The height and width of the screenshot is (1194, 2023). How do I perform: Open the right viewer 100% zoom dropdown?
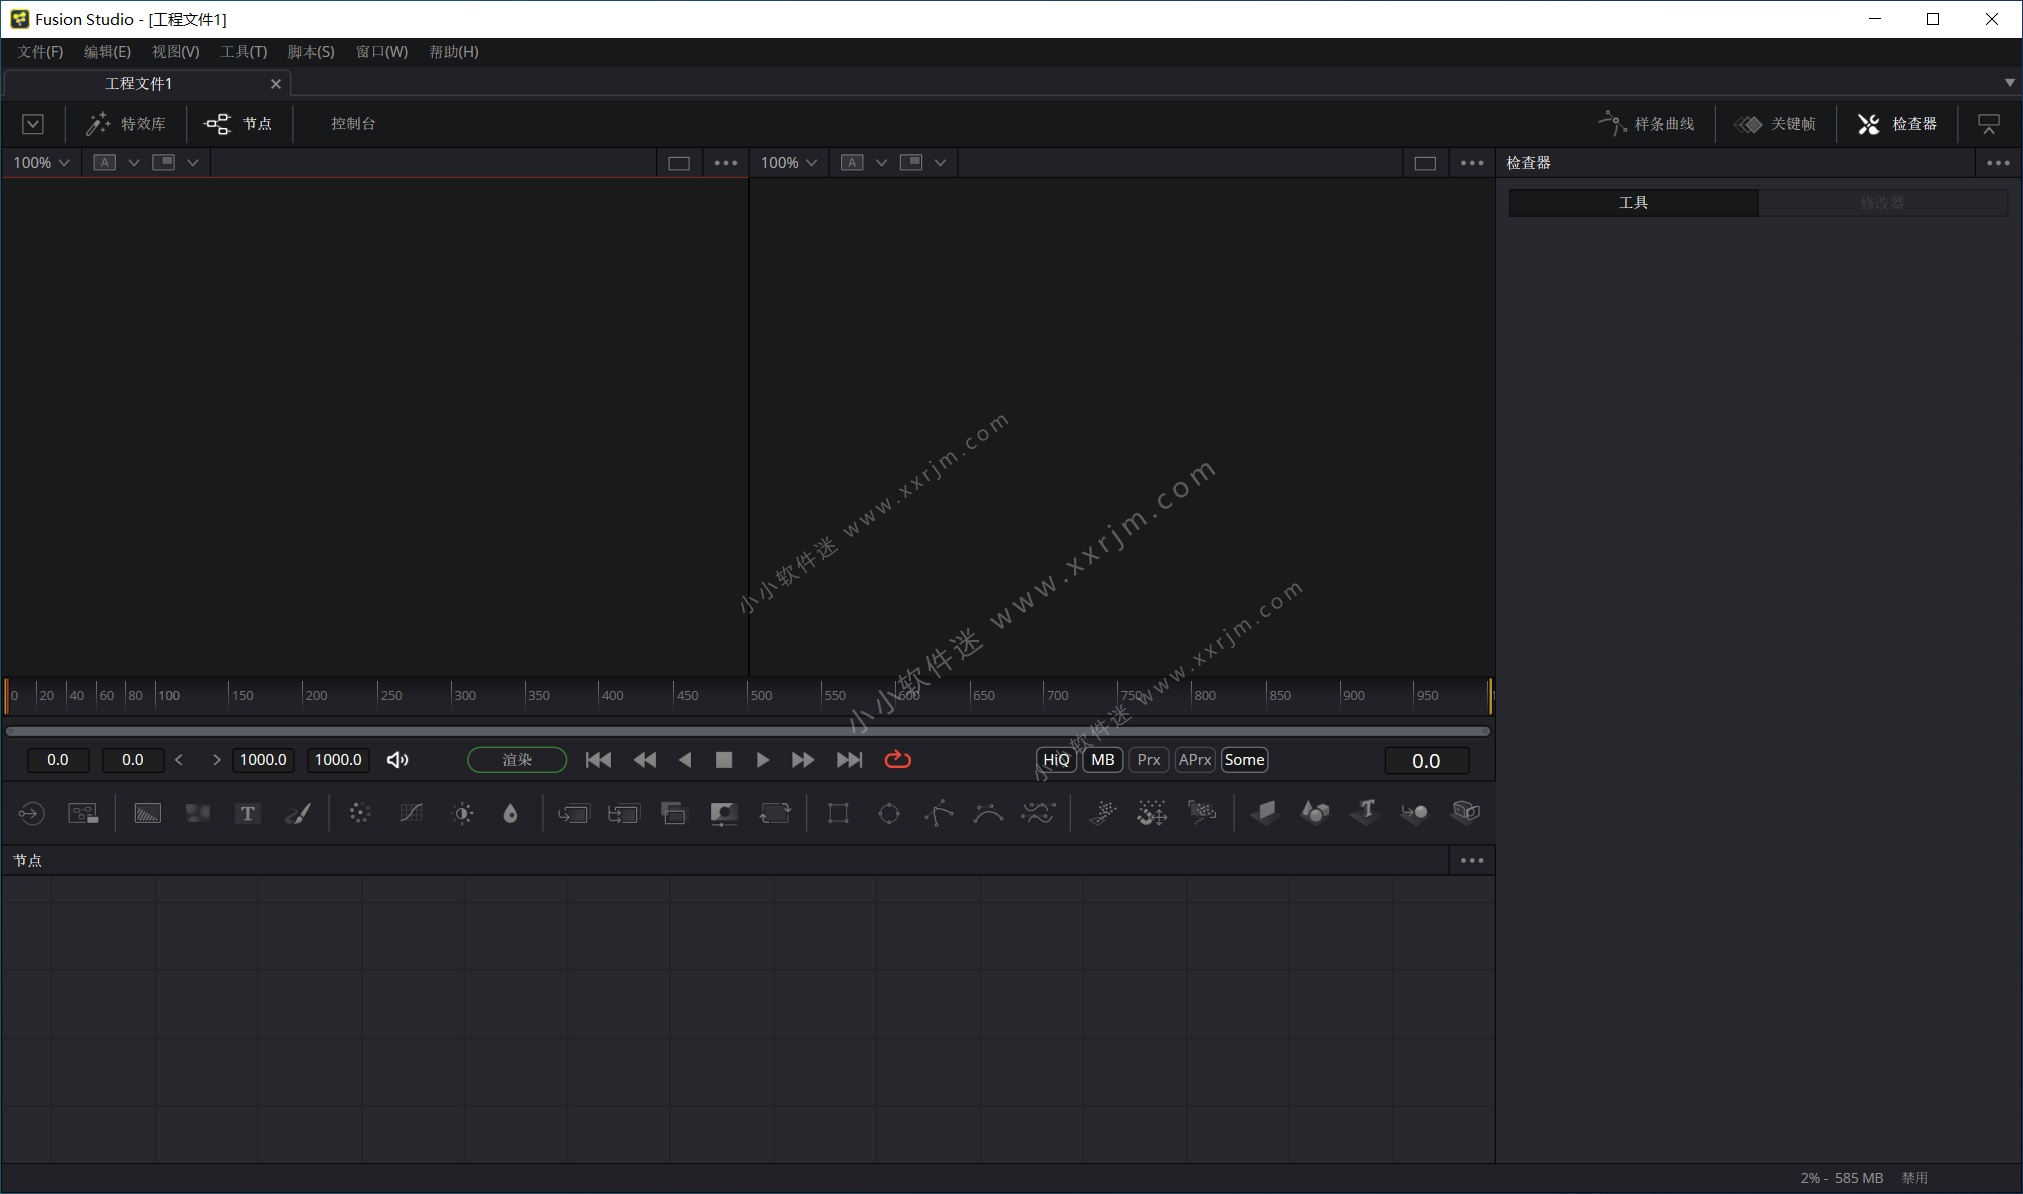[788, 163]
